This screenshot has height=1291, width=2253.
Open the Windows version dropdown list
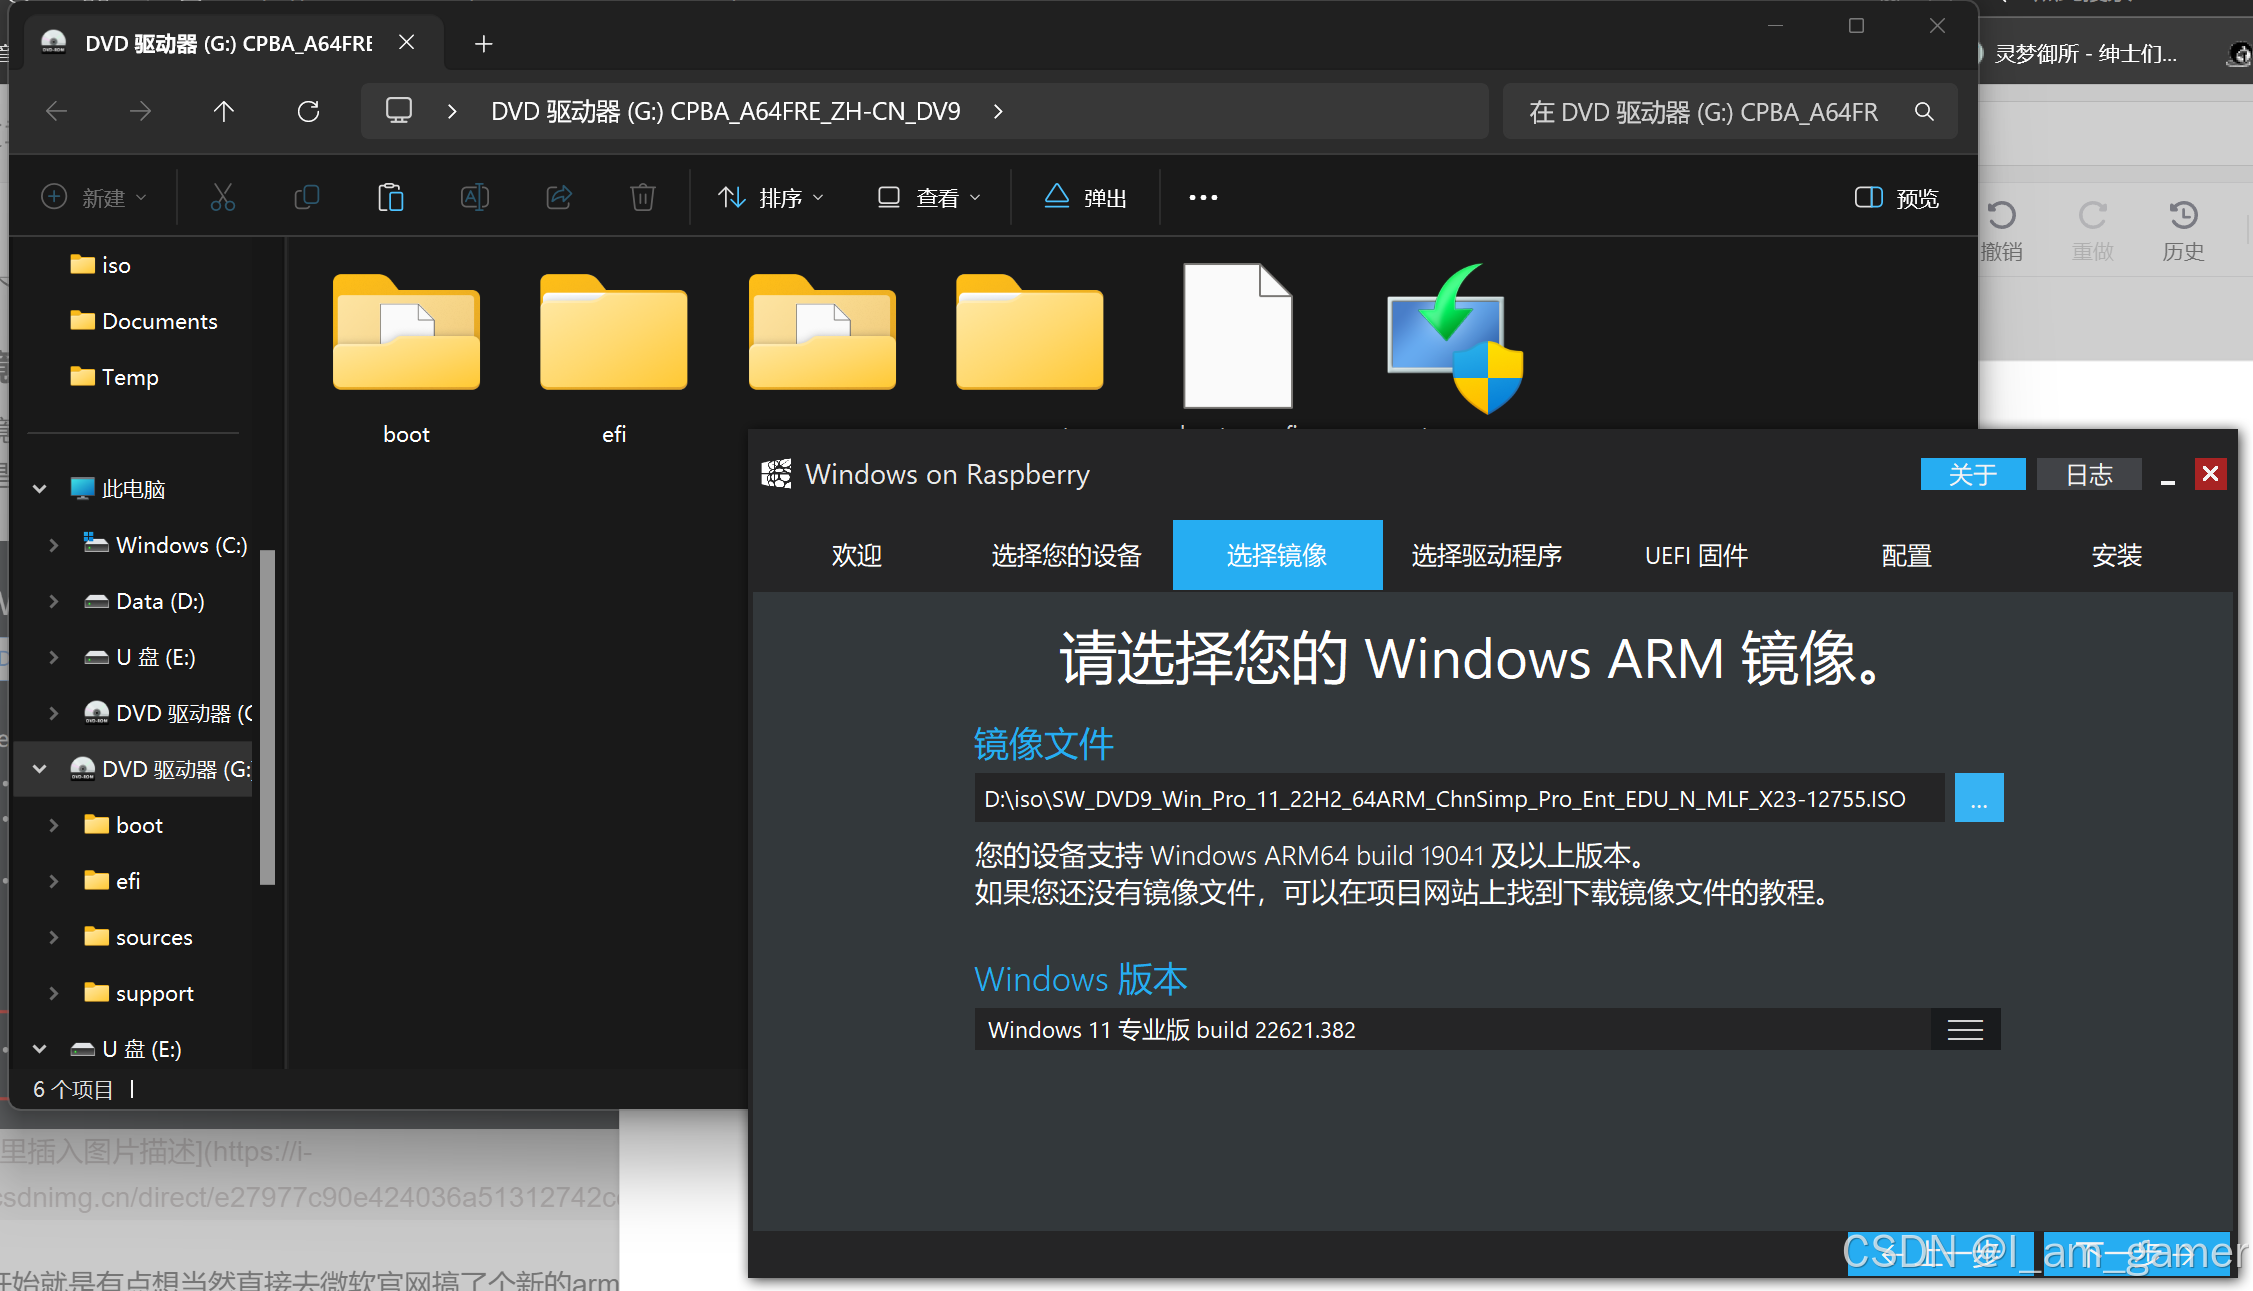click(1964, 1030)
